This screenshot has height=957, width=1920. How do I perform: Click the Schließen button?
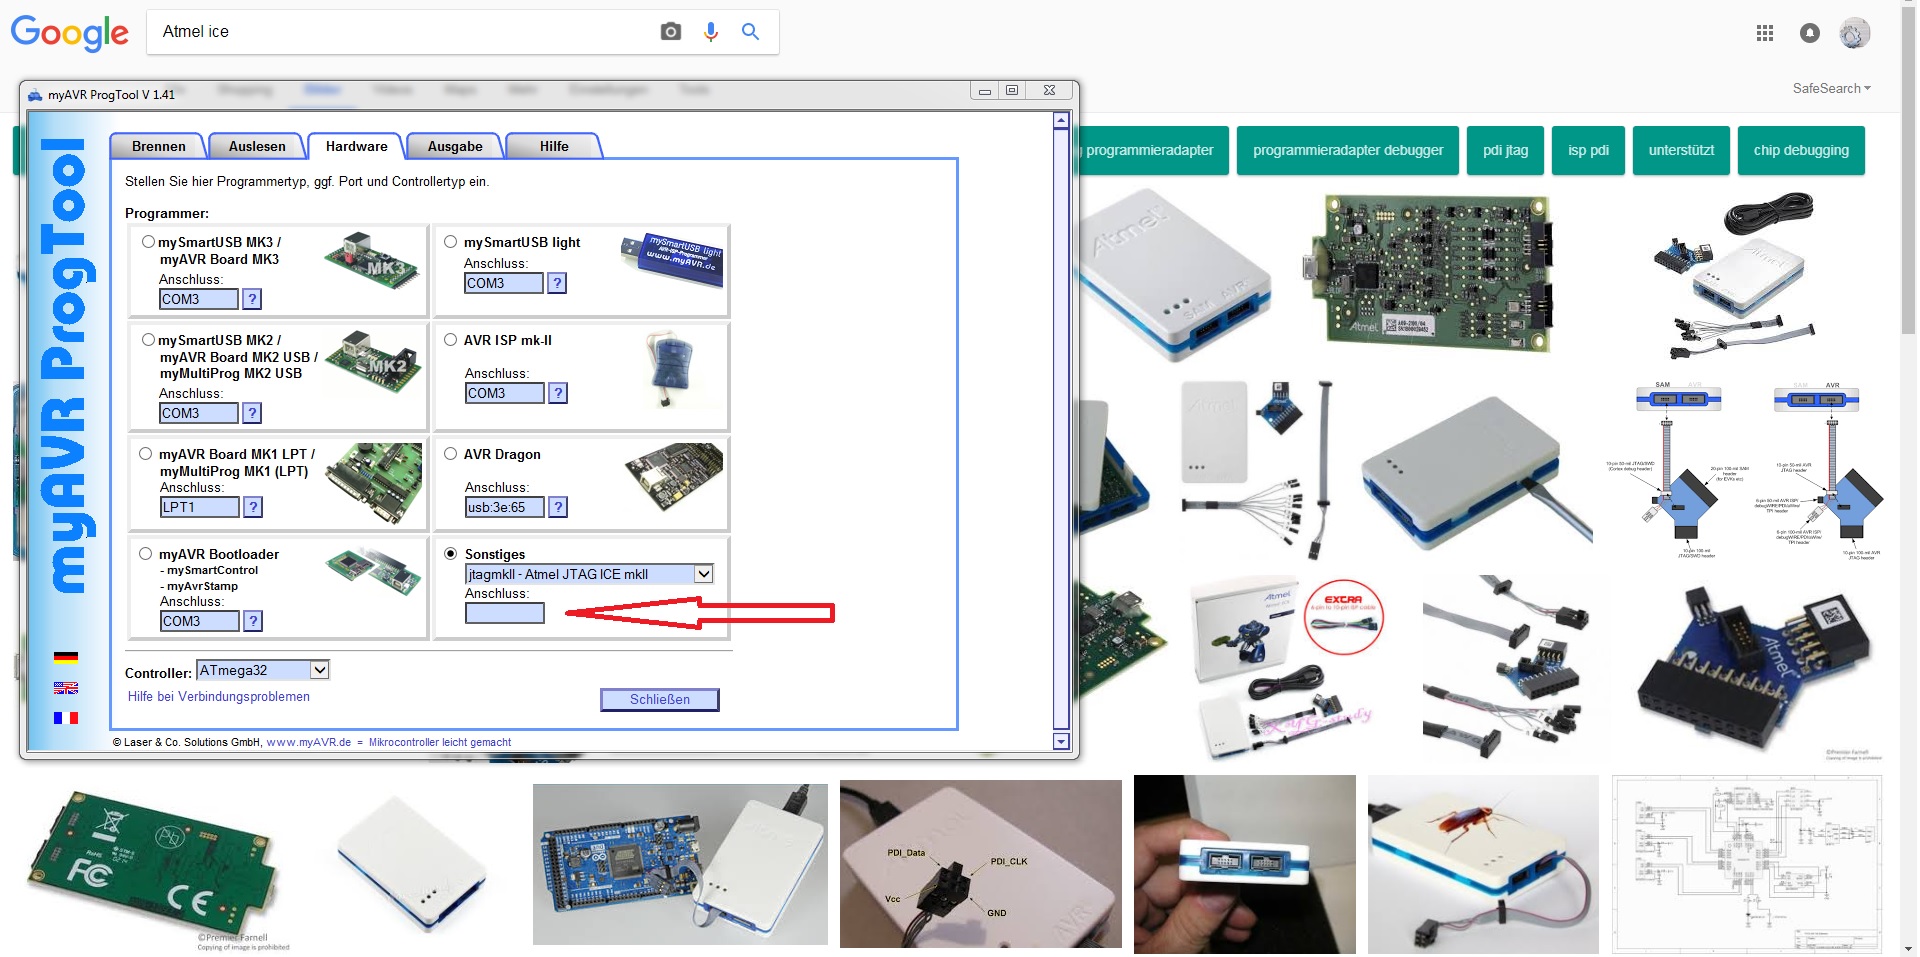click(660, 699)
